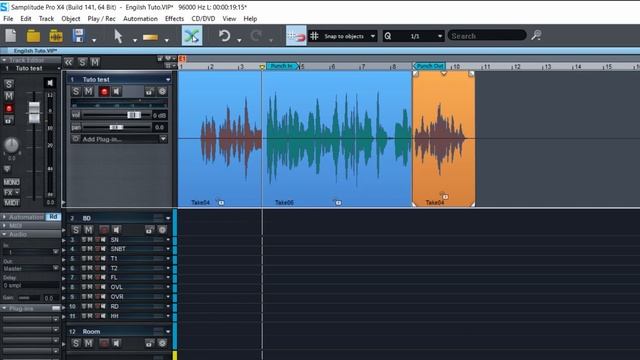Select the arrow mouse mode tool
Viewport: 640px width, 360px height.
(118, 36)
